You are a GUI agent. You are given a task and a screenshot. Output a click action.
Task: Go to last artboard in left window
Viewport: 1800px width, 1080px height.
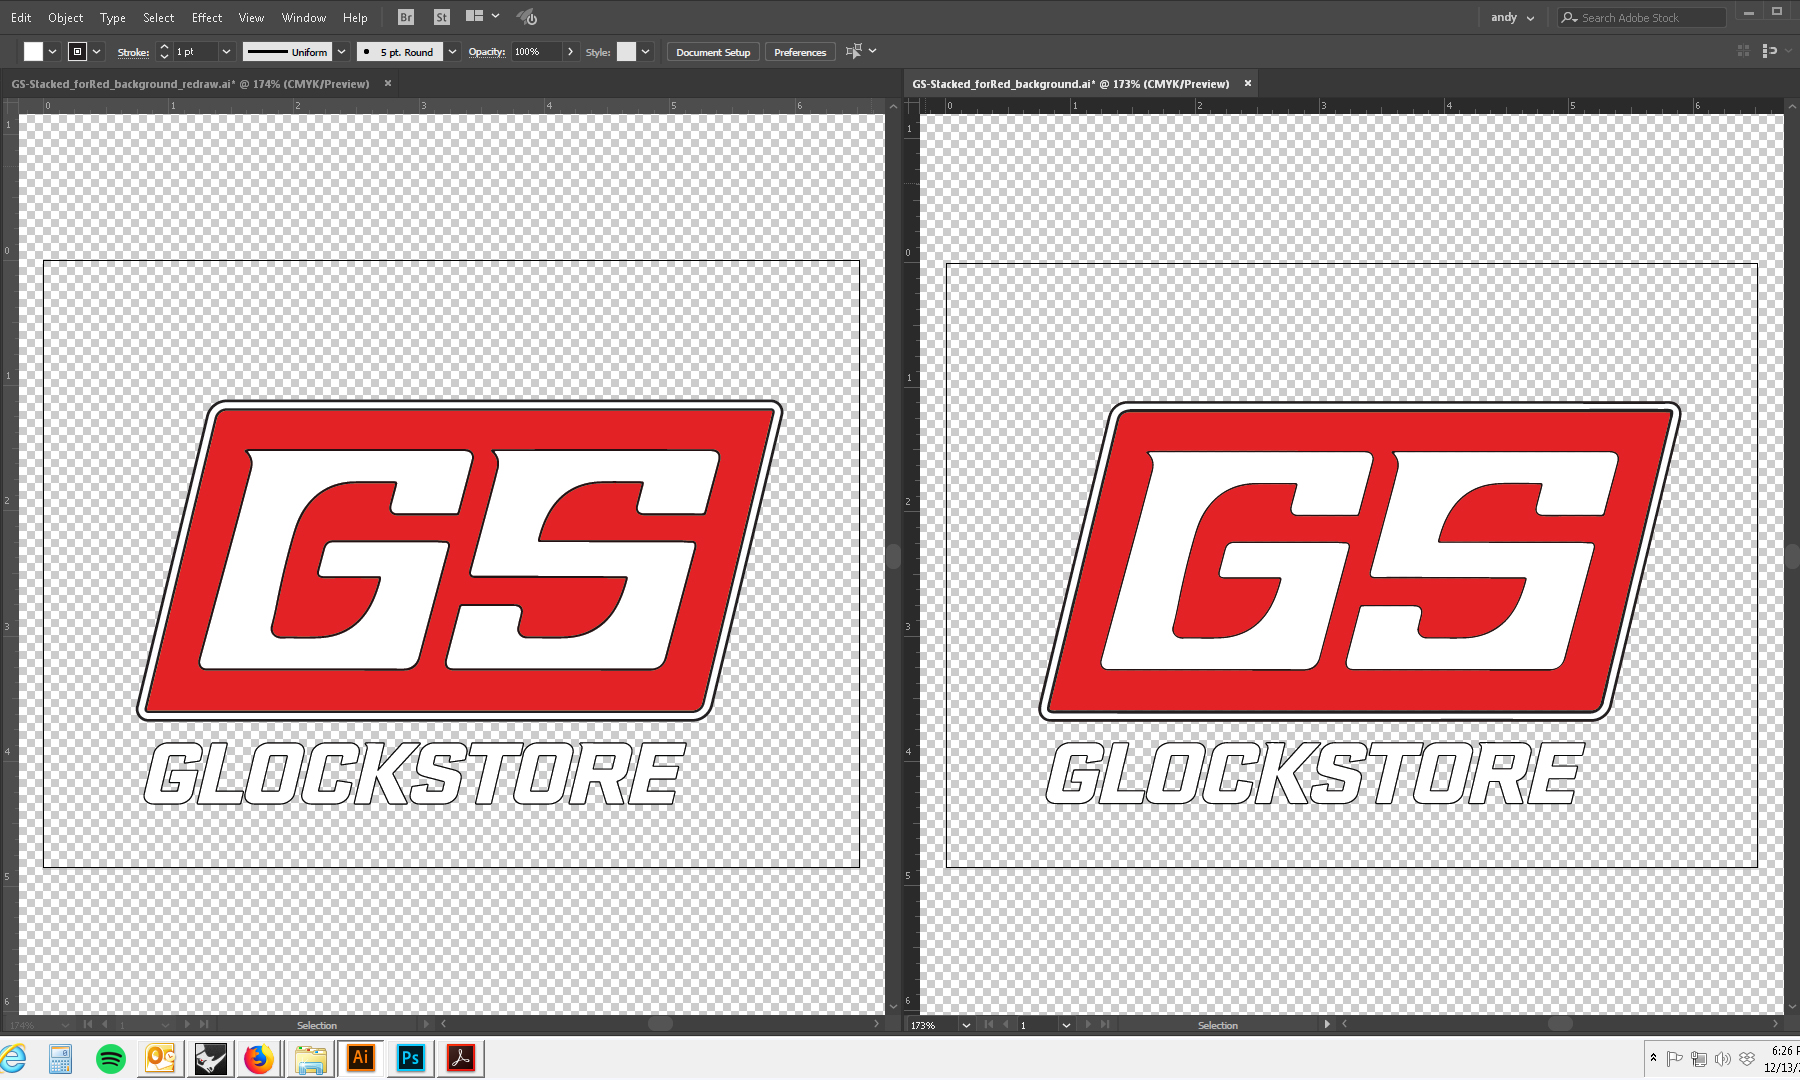pos(204,1025)
